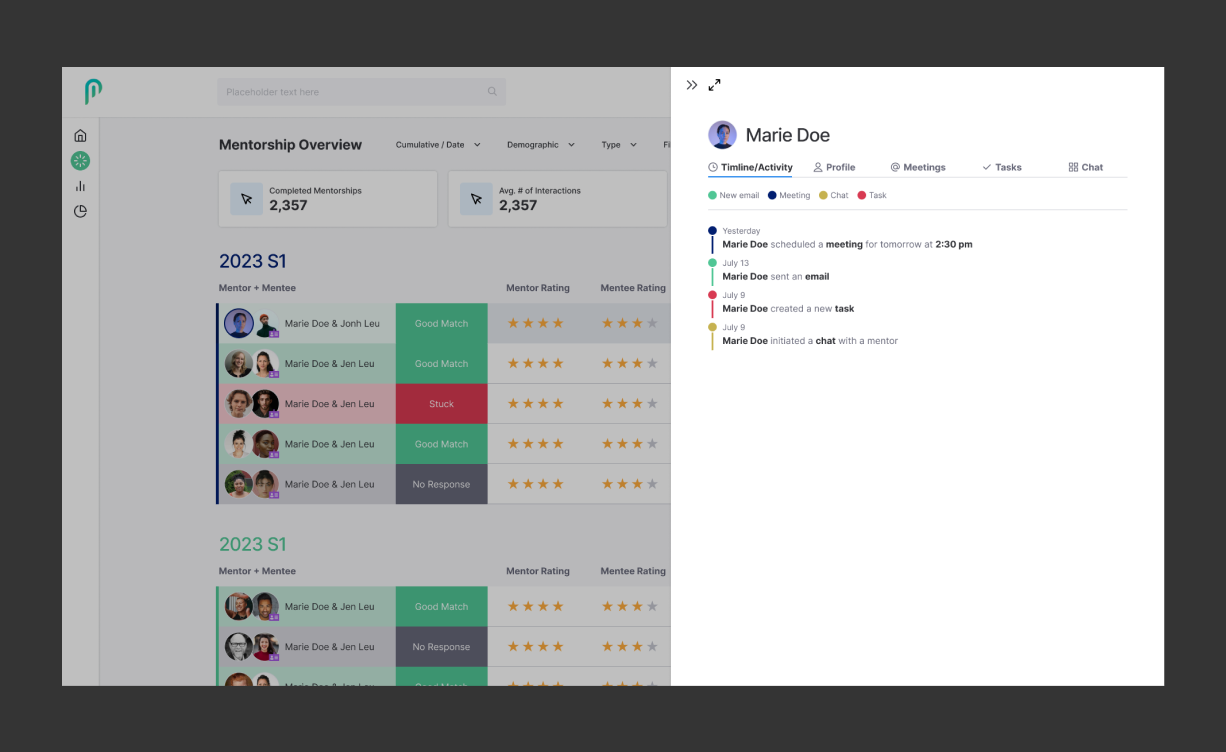Open the Type filter dropdown

click(x=618, y=145)
